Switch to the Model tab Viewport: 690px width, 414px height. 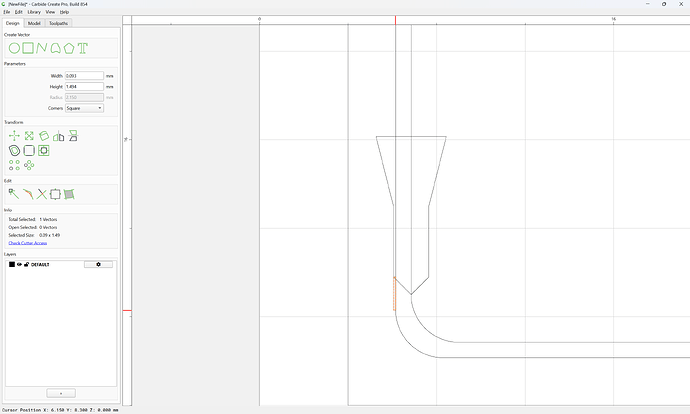point(34,23)
